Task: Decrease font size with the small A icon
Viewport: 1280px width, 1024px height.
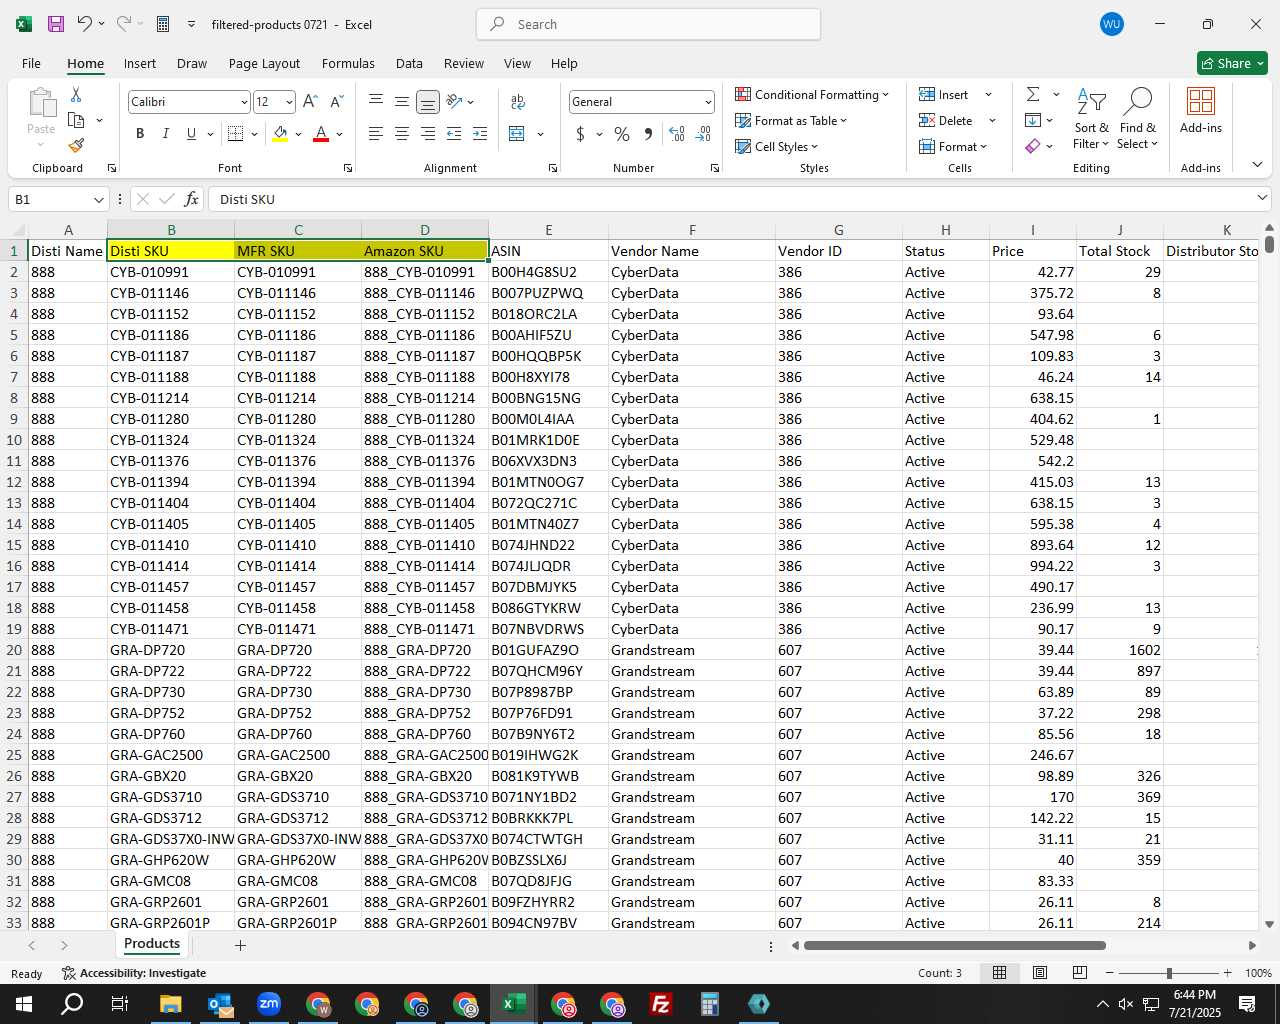Action: point(336,102)
